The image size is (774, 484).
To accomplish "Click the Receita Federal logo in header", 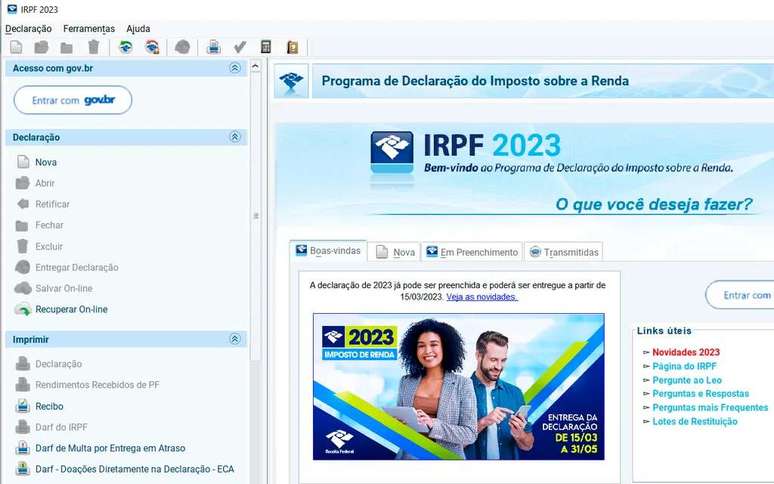I will click(291, 80).
